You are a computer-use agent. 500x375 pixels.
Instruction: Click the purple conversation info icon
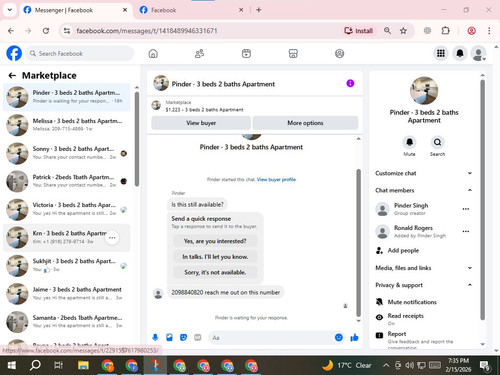[350, 83]
